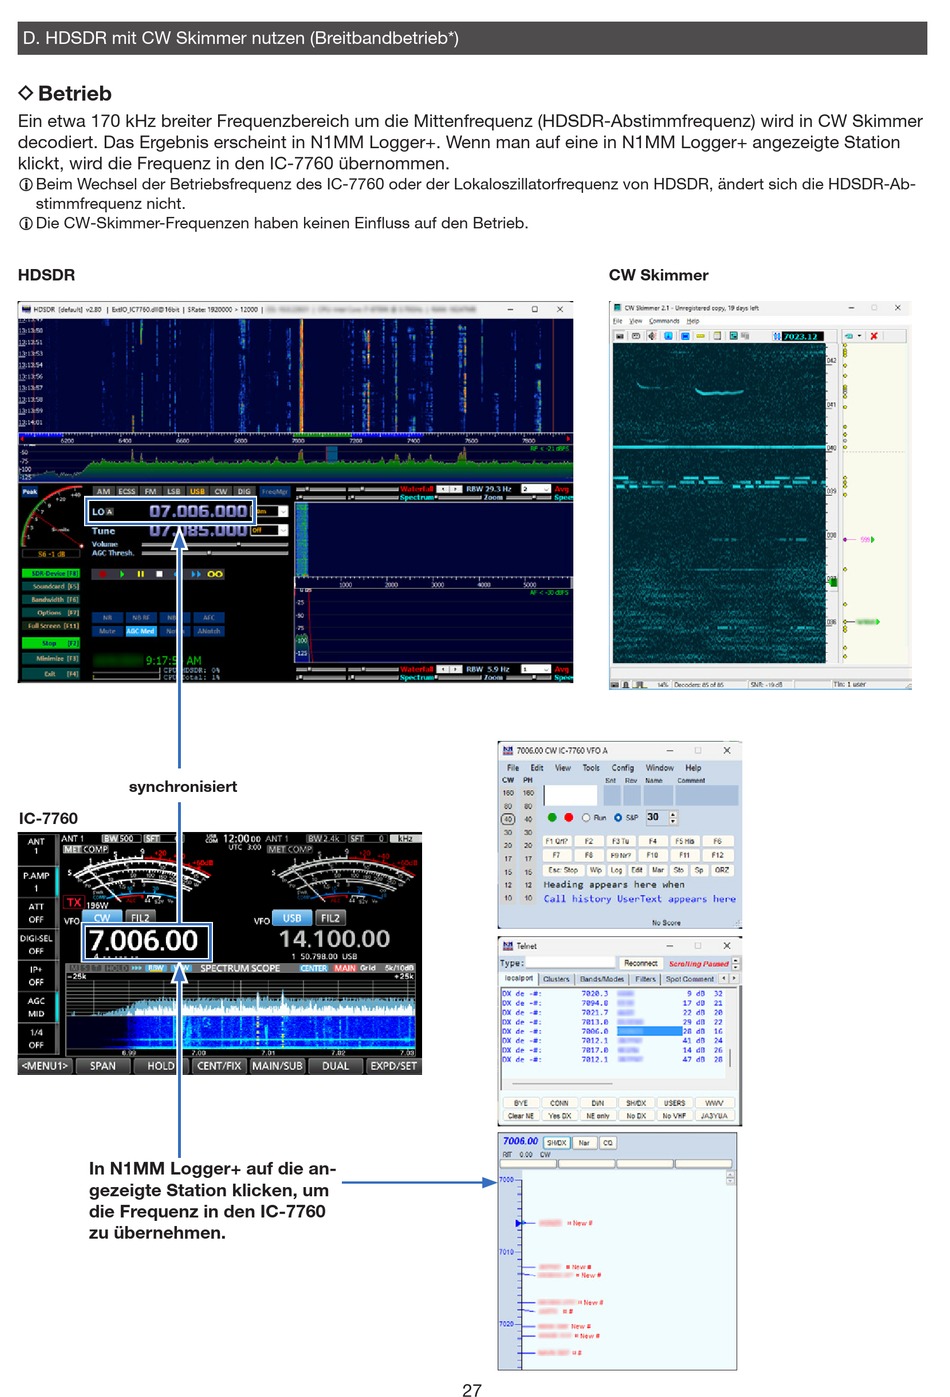Click the blue fast-forward icon in HDSDR
Image resolution: width=950 pixels, height=1397 pixels.
click(x=197, y=574)
